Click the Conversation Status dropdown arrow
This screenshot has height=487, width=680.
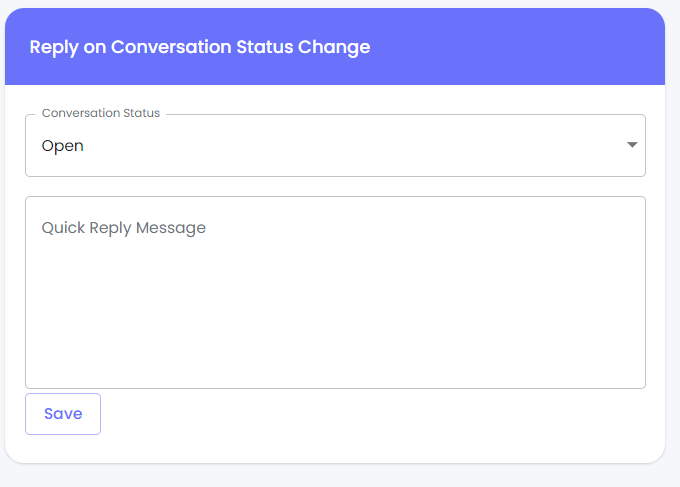pyautogui.click(x=632, y=145)
